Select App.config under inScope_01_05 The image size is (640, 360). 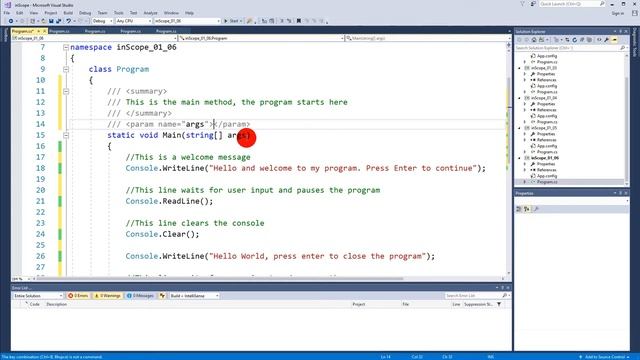(547, 146)
